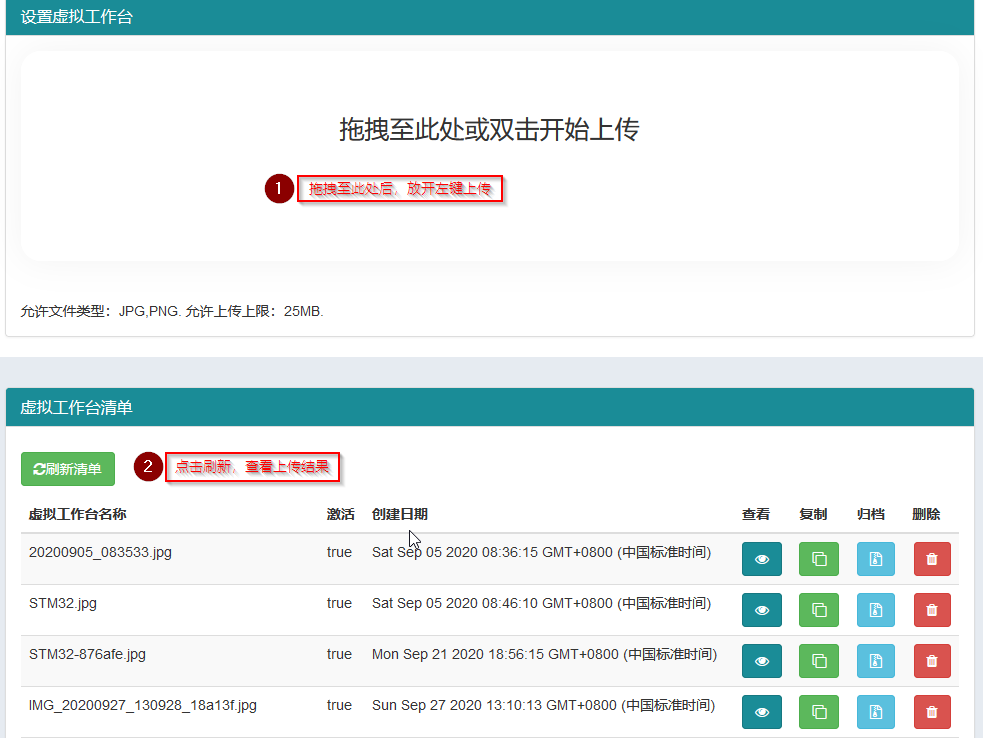The image size is (983, 738).
Task: Delete 20200905_083533.jpg using red delete icon
Action: click(x=931, y=559)
